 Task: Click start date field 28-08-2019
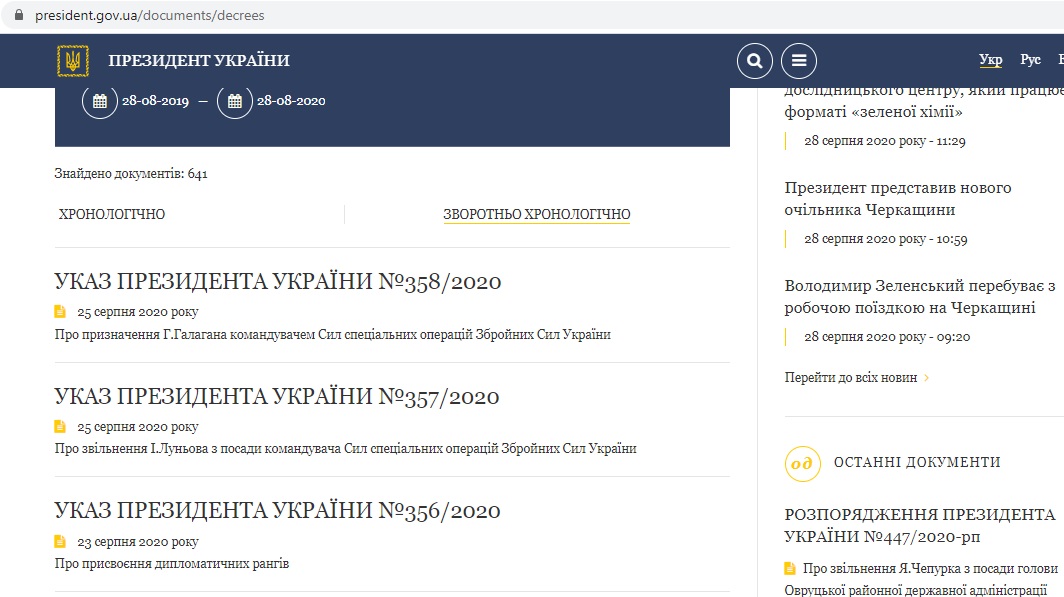pos(155,101)
